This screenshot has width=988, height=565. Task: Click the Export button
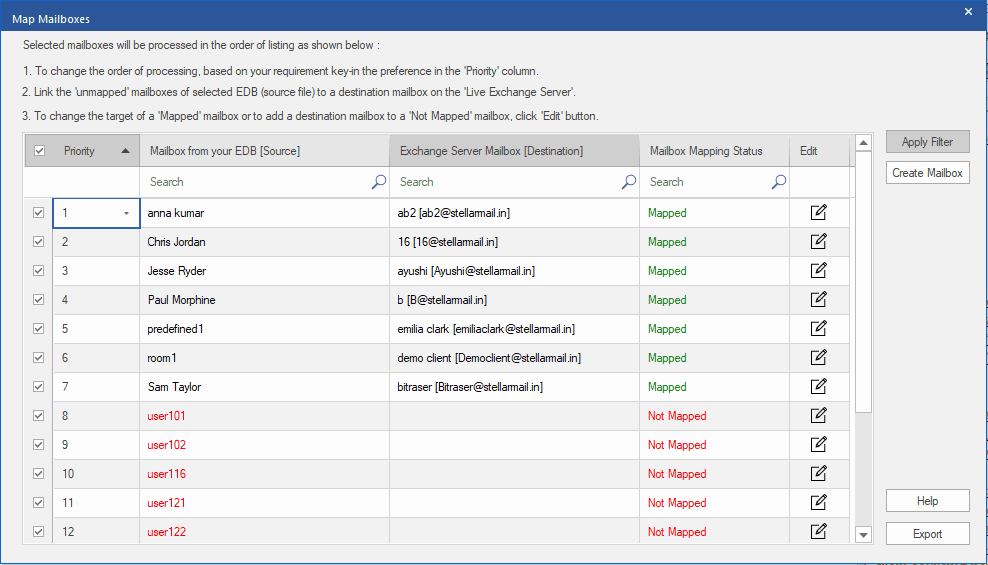pos(928,534)
